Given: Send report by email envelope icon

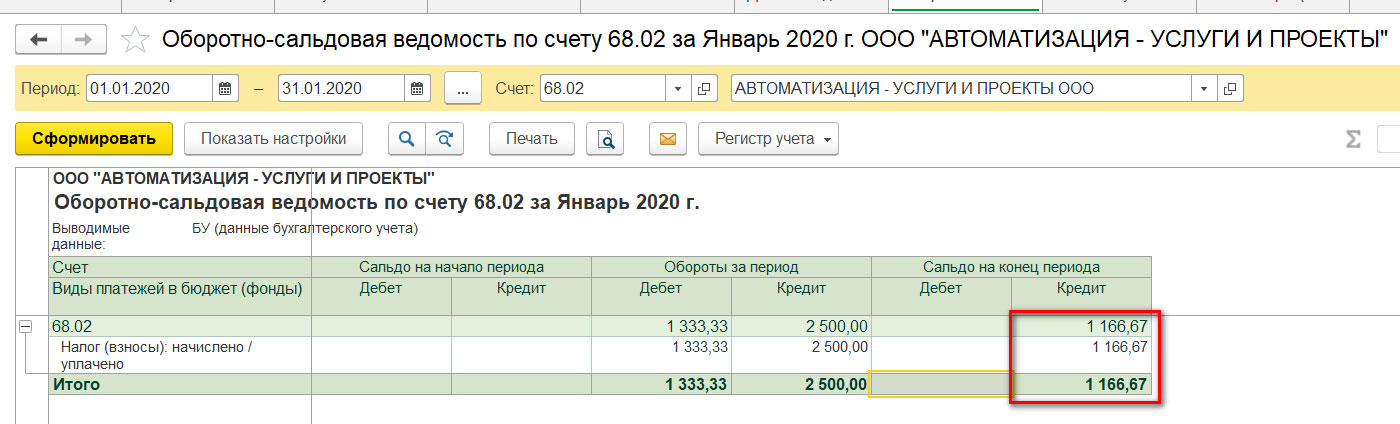Looking at the screenshot, I should (667, 139).
